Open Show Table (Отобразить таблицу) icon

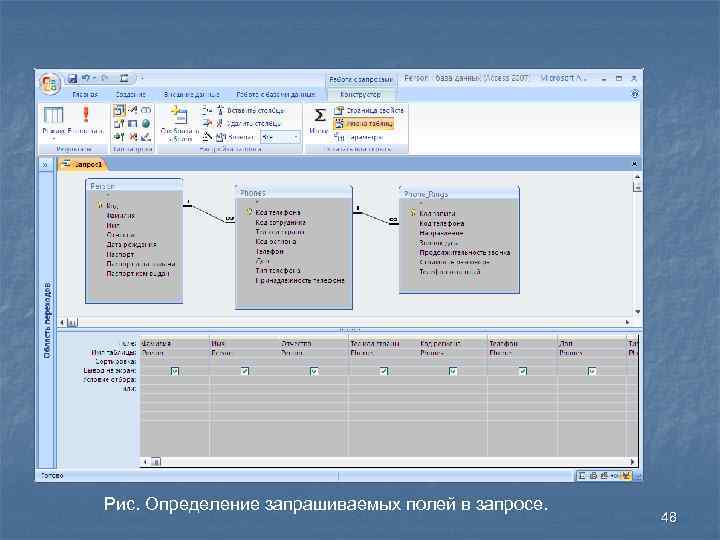click(x=179, y=122)
